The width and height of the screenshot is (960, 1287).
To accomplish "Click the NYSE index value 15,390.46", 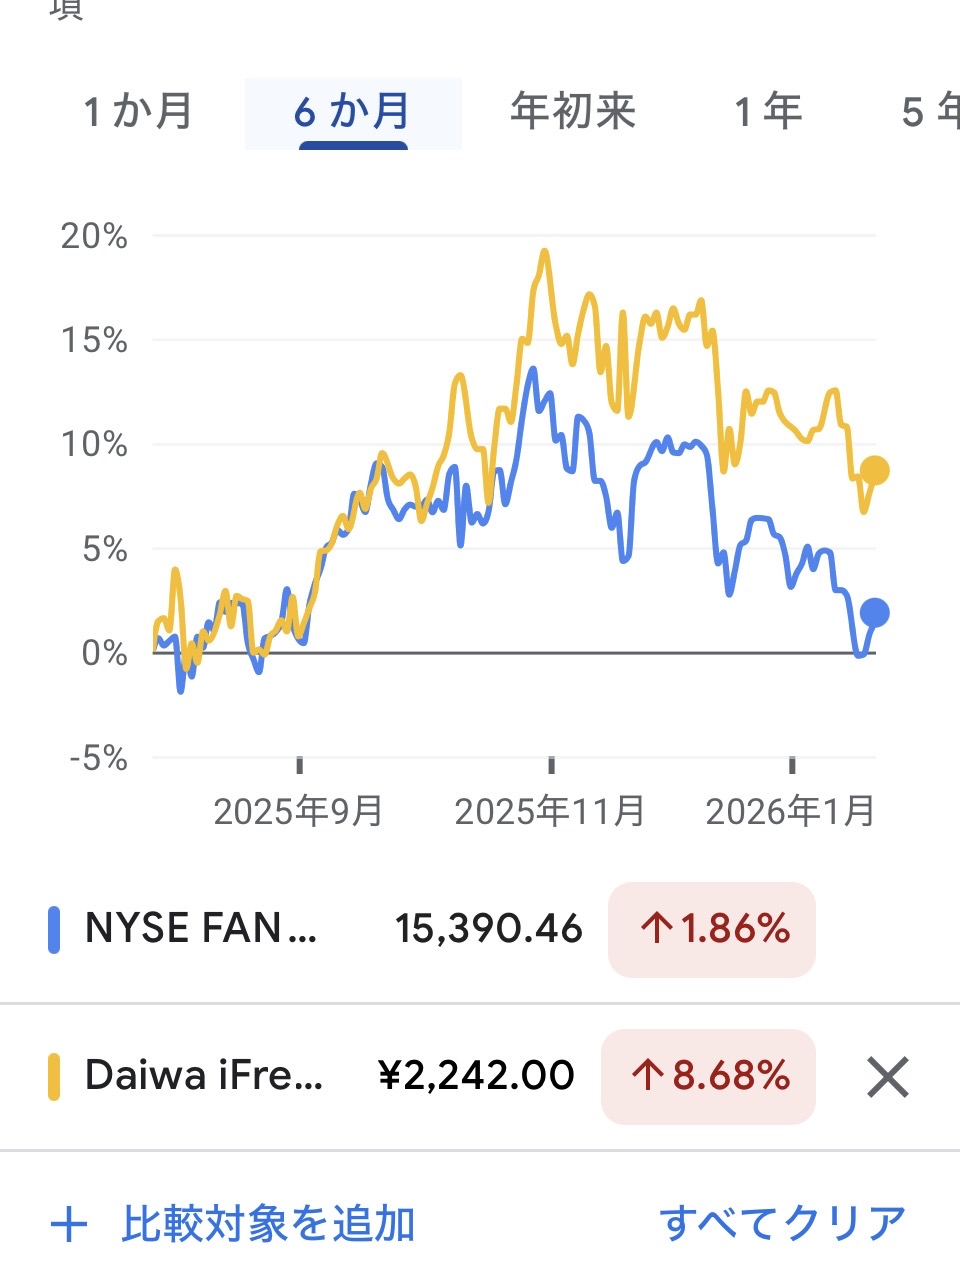I will [488, 929].
